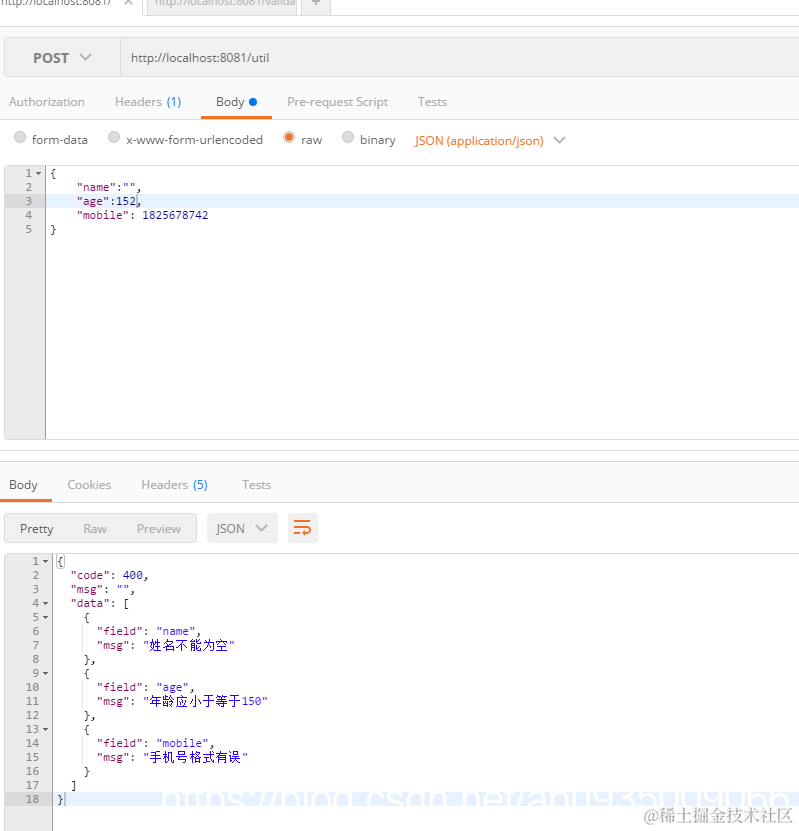Open the POST method dropdown
799x831 pixels.
pyautogui.click(x=62, y=58)
